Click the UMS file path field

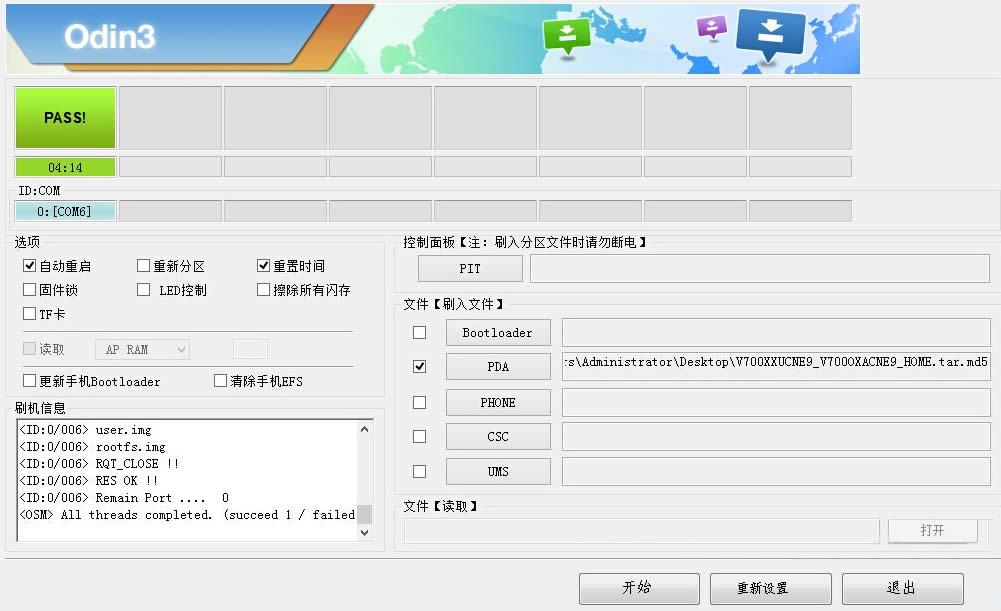coord(776,472)
